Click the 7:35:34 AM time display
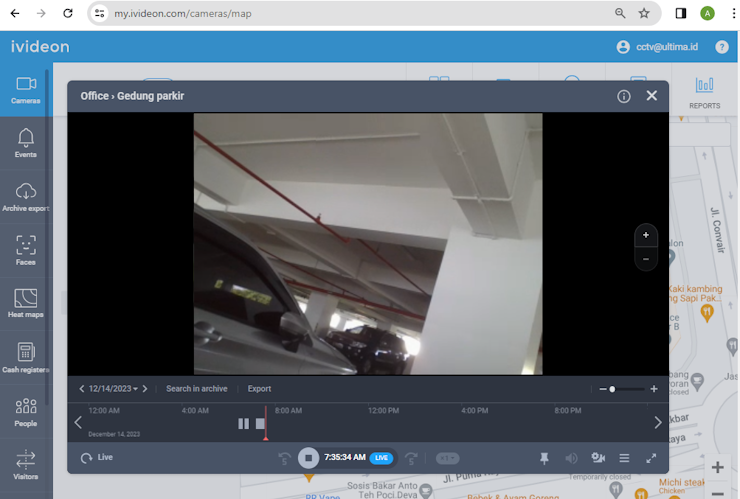Screen dimensions: 740x499 pyautogui.click(x=345, y=457)
